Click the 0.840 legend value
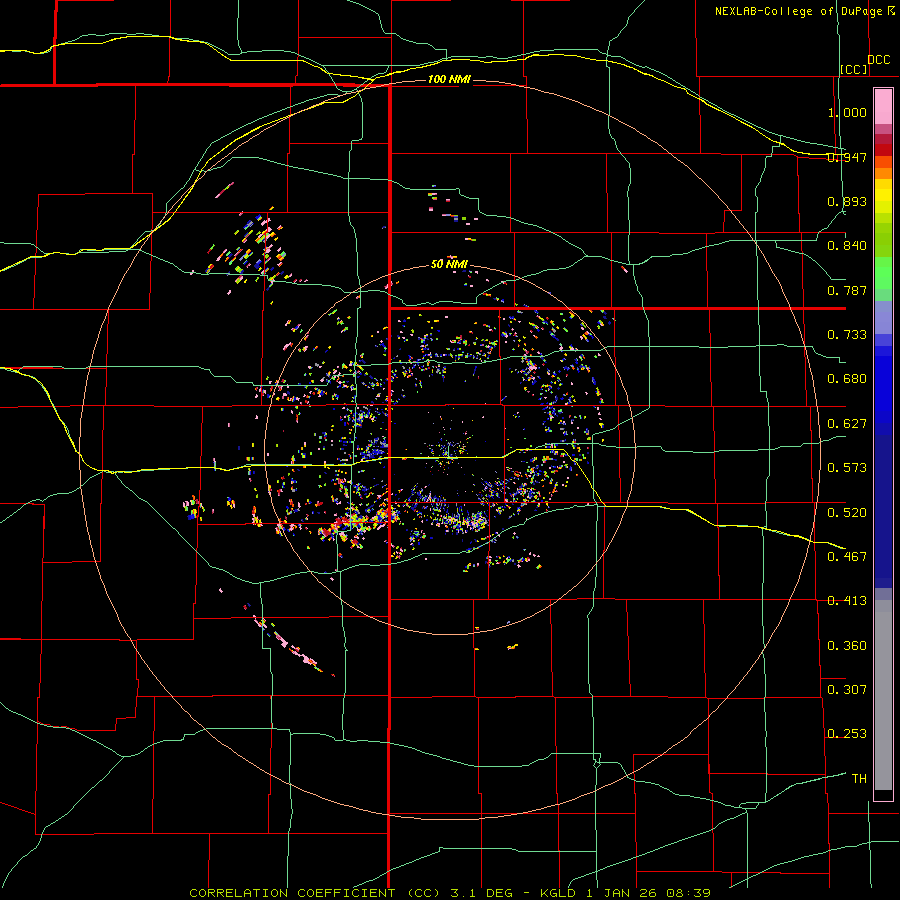 (847, 246)
